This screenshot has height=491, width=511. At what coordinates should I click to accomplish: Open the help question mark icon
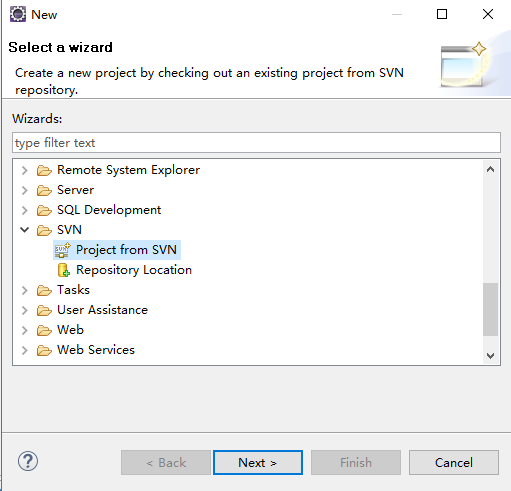click(x=28, y=461)
